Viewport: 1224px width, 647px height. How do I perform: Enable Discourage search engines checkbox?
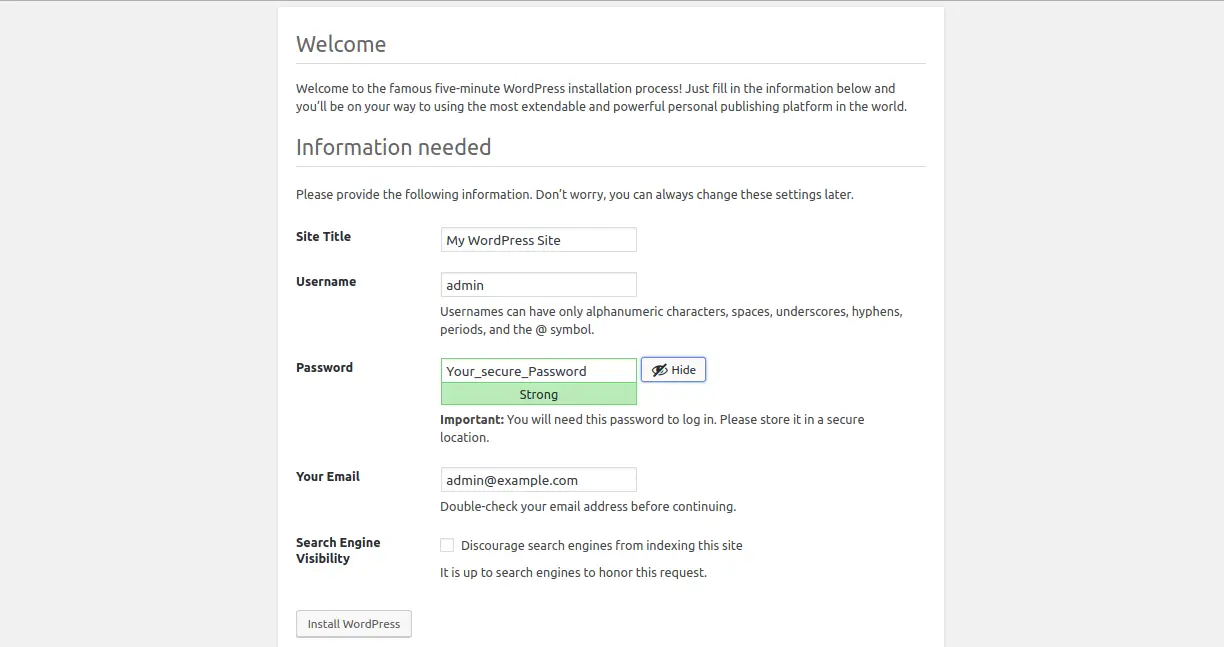[447, 545]
